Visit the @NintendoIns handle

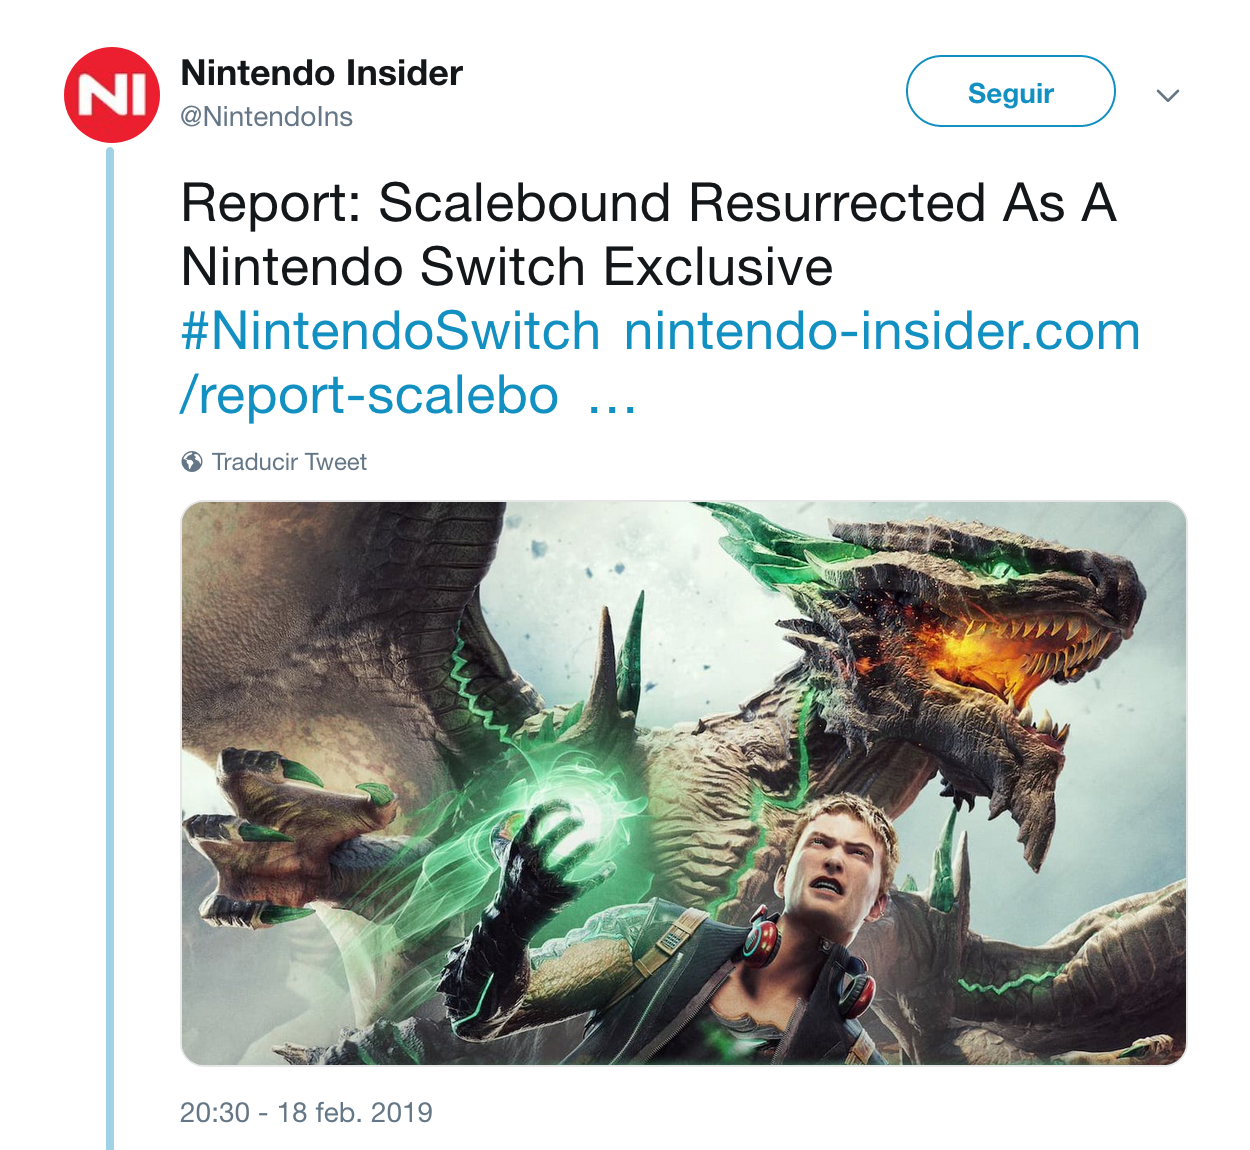266,117
